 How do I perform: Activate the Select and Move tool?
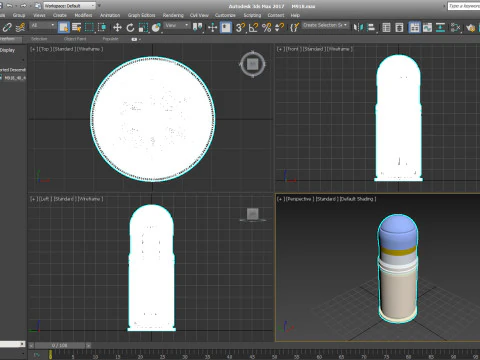(117, 27)
